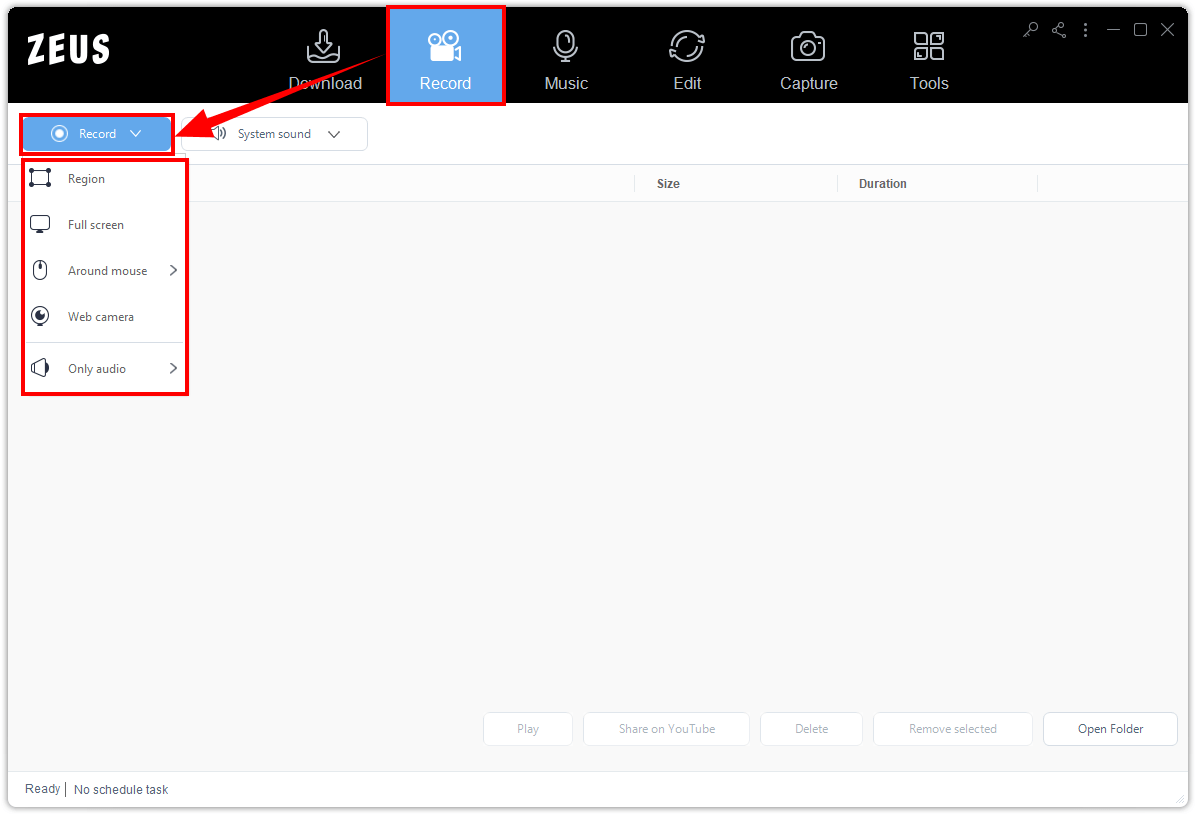Click the Full screen monitor icon
1196x816 pixels.
(x=40, y=224)
